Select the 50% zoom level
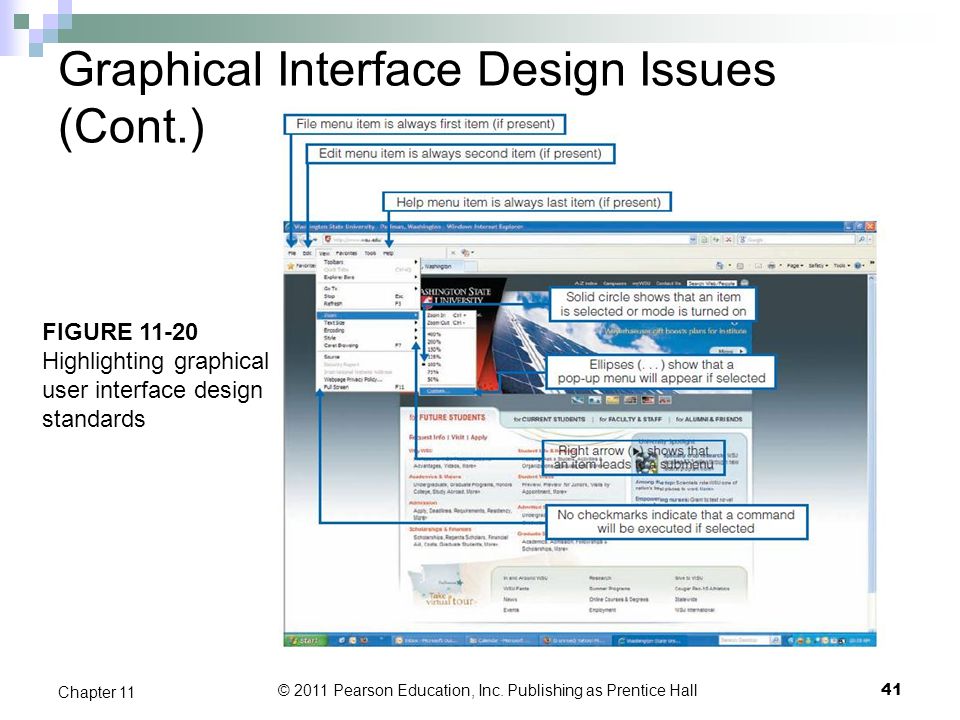Image resolution: width=960 pixels, height=720 pixels. click(448, 380)
